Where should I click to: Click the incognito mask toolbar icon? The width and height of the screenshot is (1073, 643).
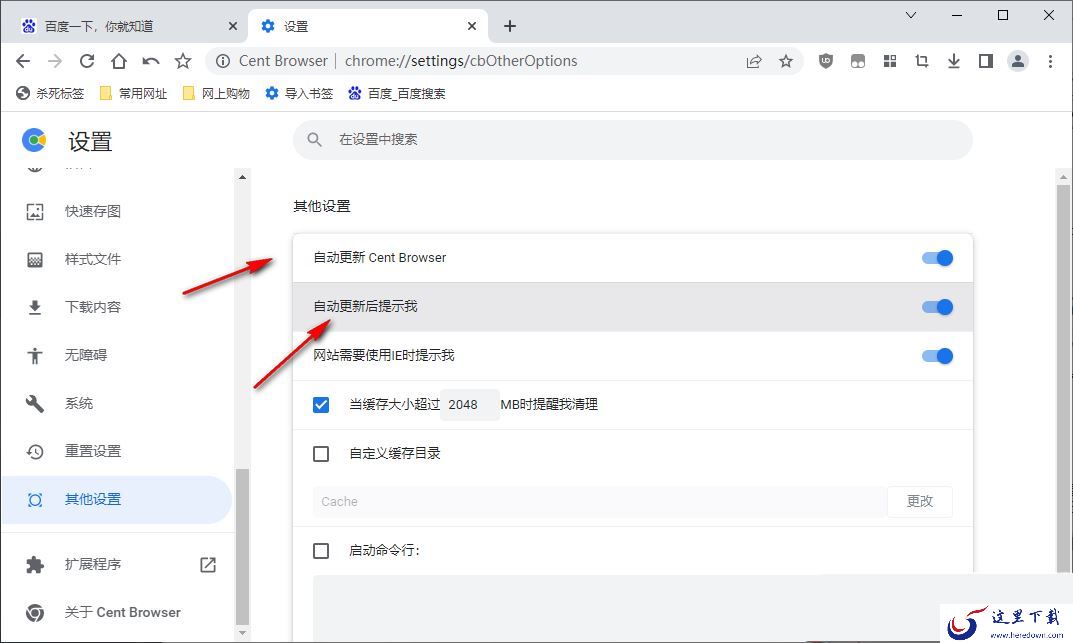[x=857, y=61]
